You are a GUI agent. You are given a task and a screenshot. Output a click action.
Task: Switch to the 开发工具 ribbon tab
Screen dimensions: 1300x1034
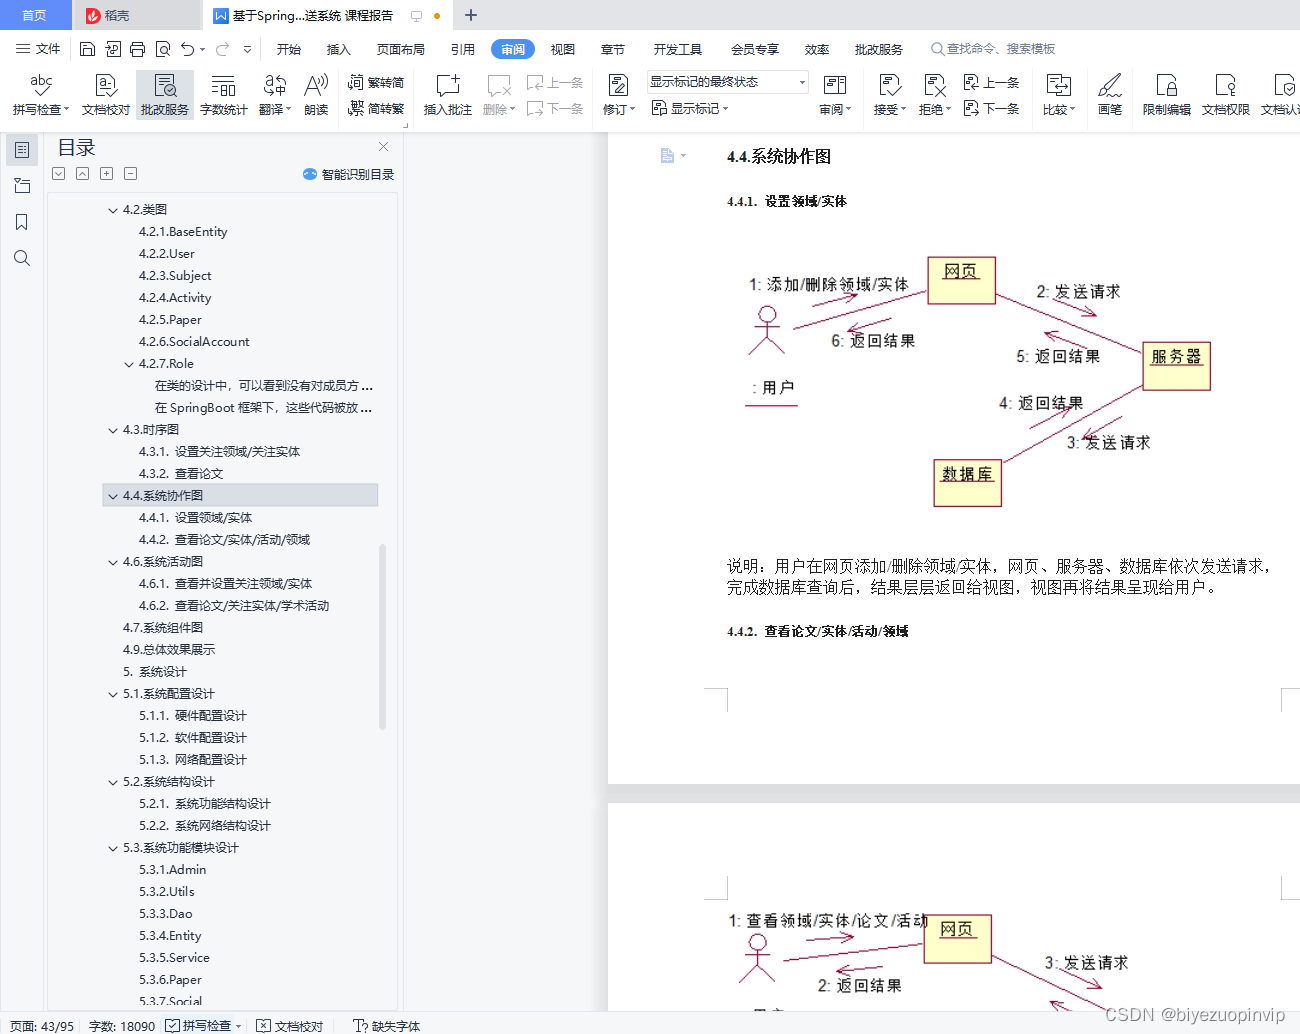[678, 48]
